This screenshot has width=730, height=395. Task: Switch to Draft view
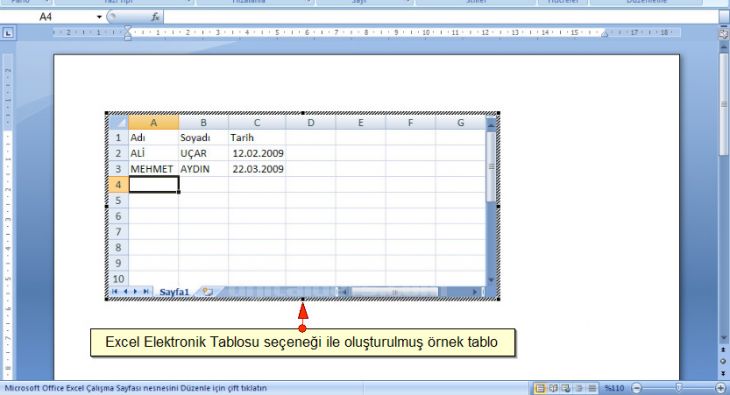point(592,388)
